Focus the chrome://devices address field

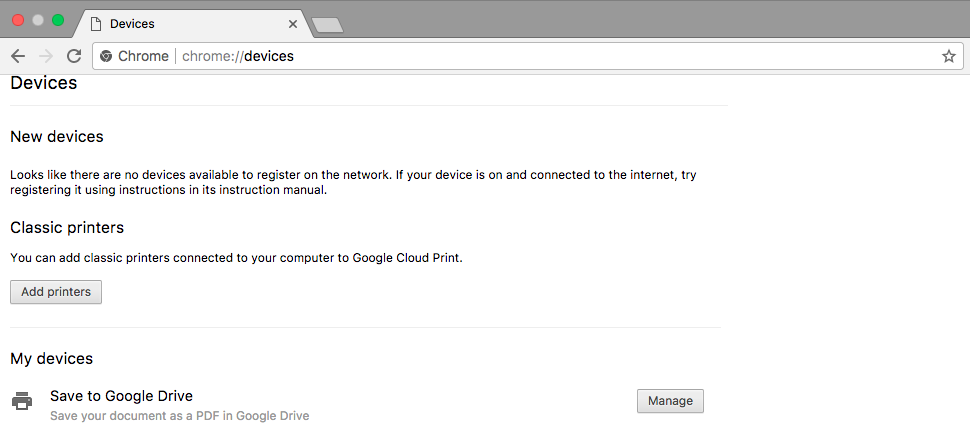(x=528, y=56)
